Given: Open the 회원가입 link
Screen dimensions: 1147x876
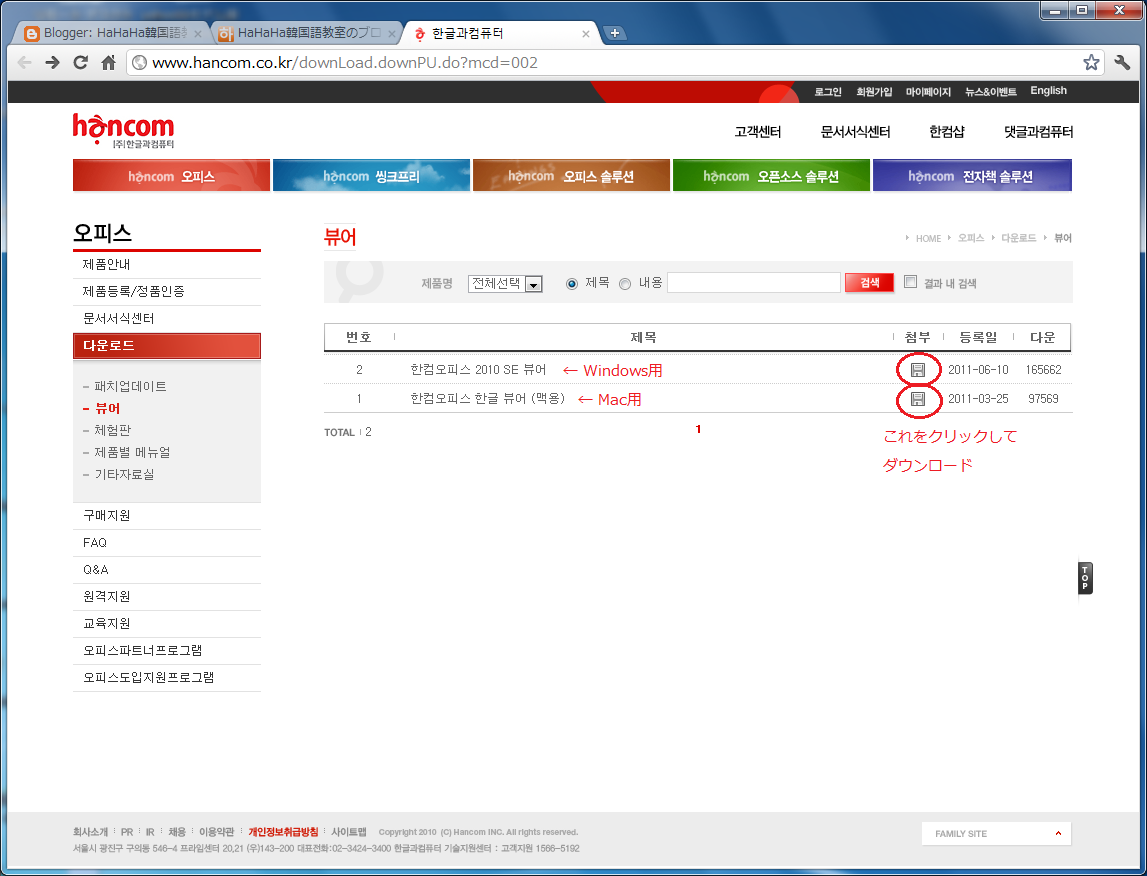Looking at the screenshot, I should point(874,91).
